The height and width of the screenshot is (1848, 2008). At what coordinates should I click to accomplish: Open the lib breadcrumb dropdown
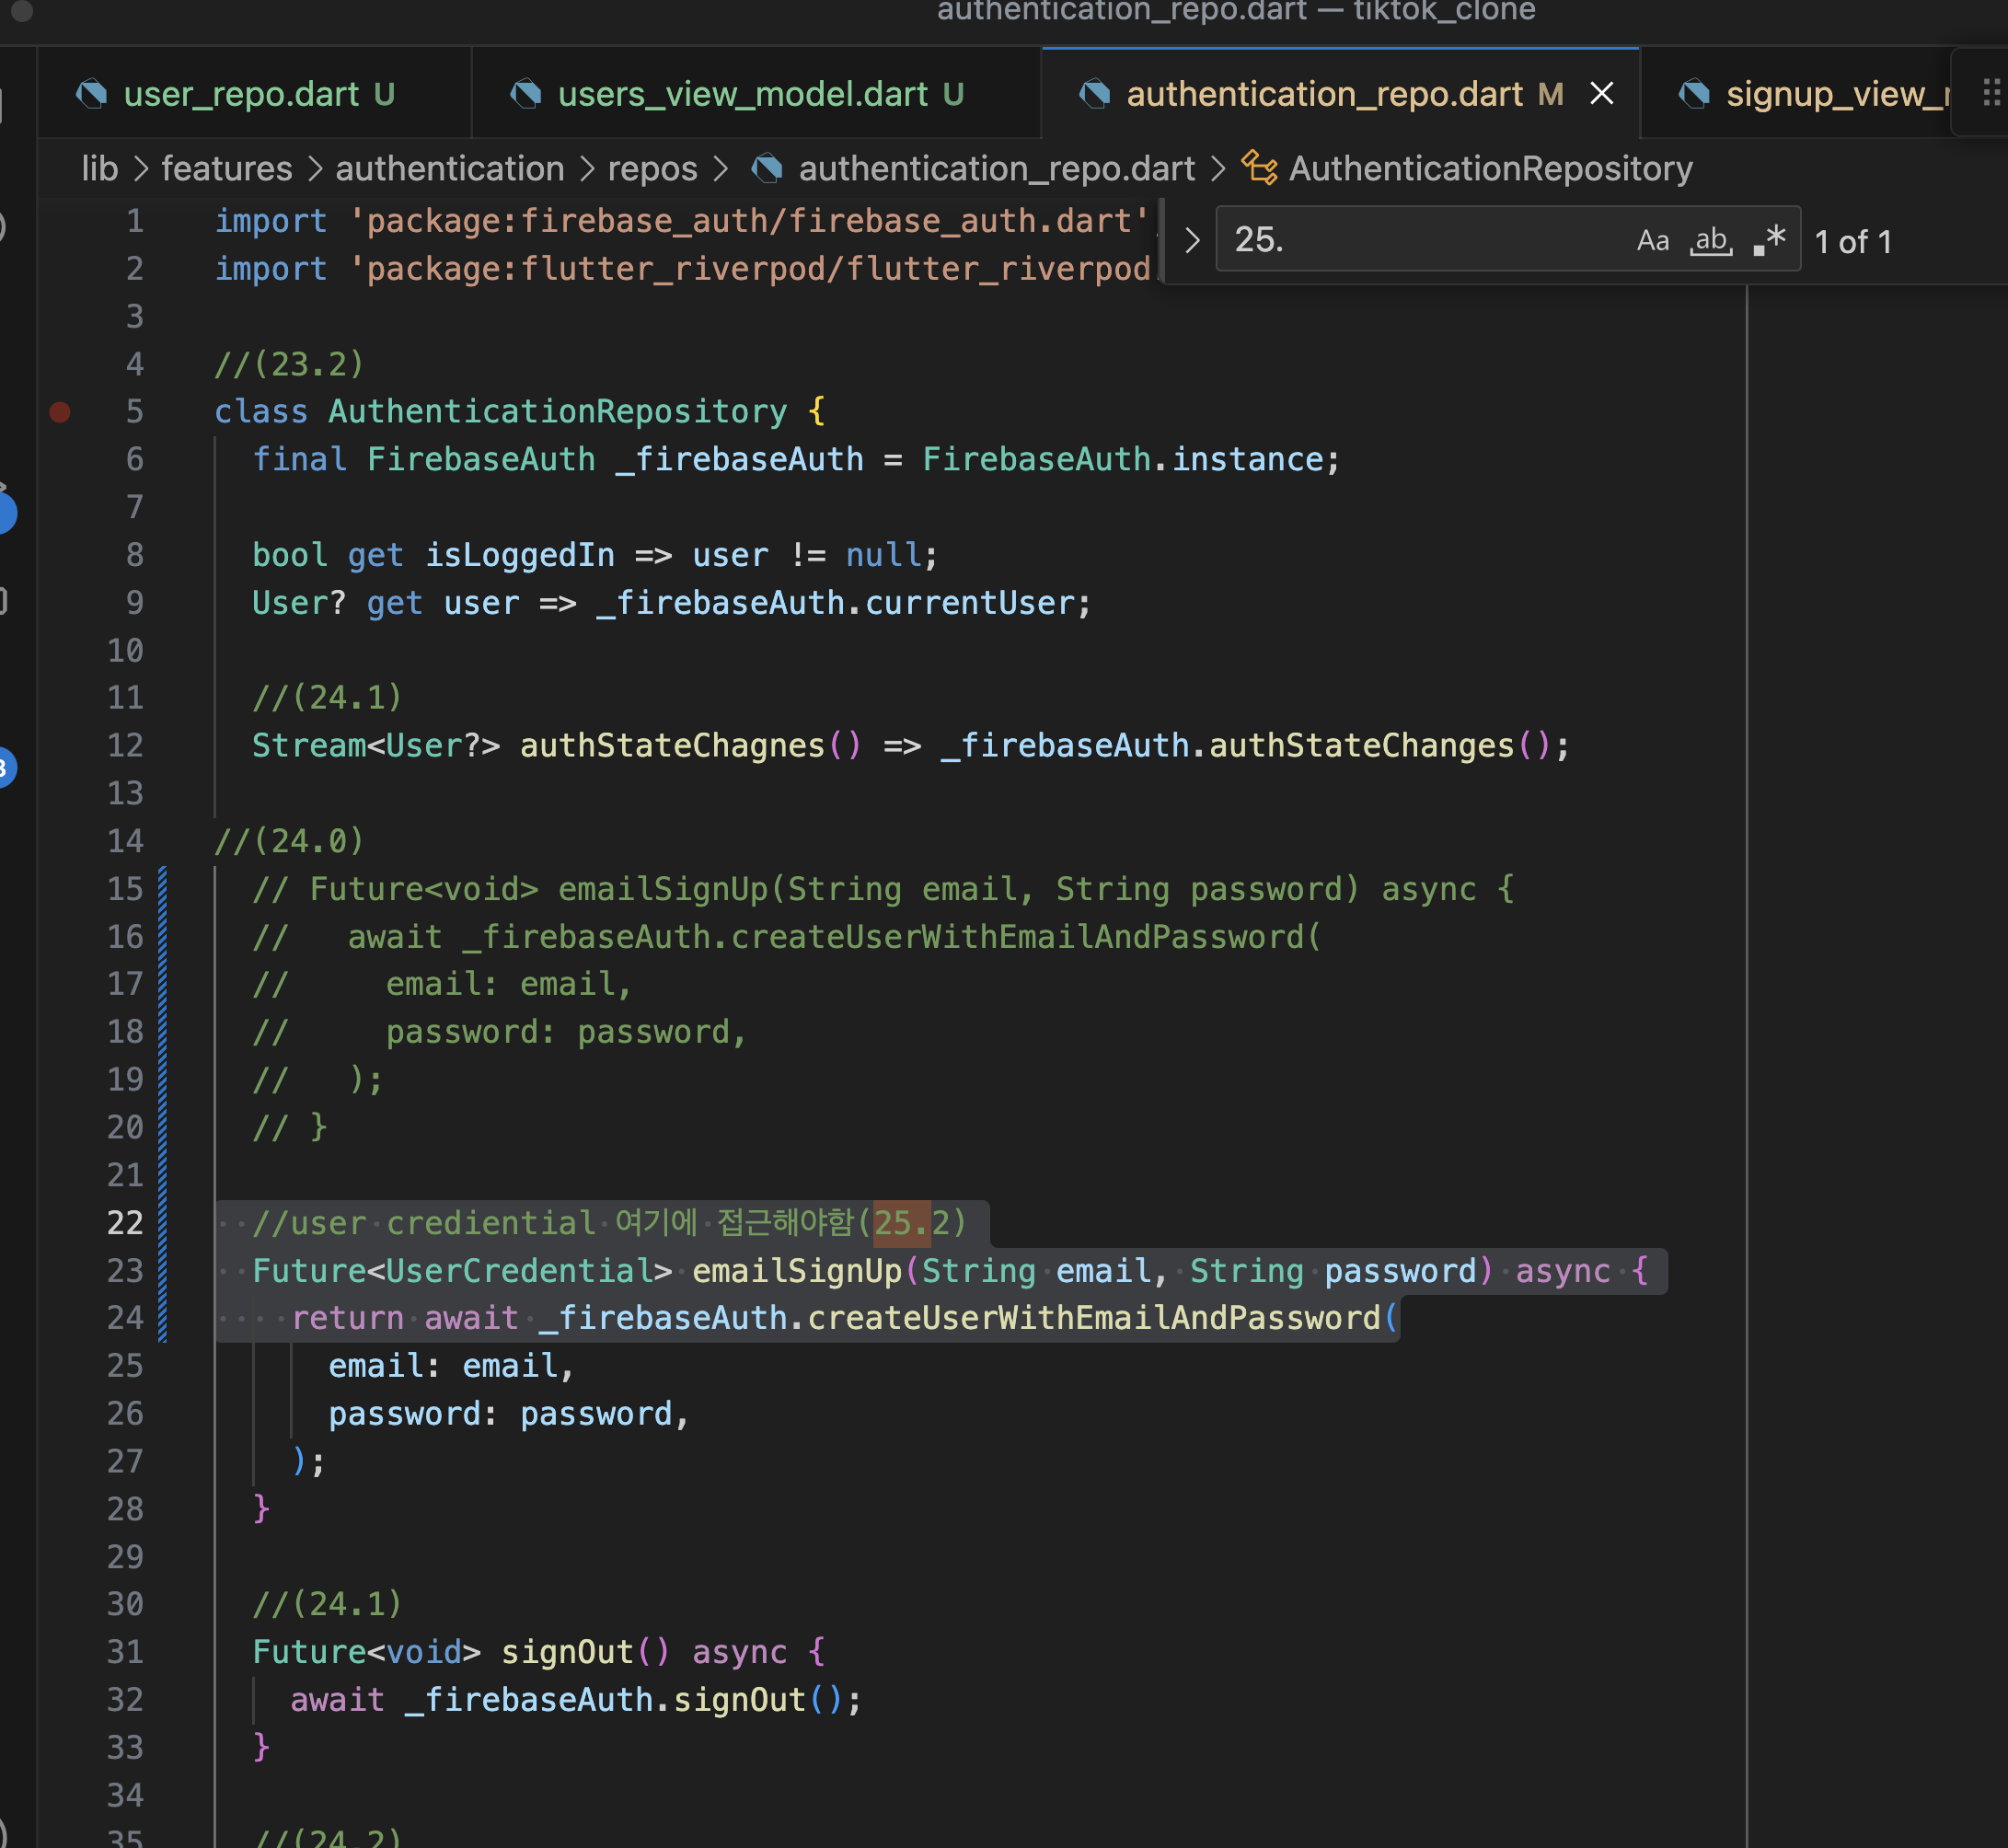100,168
